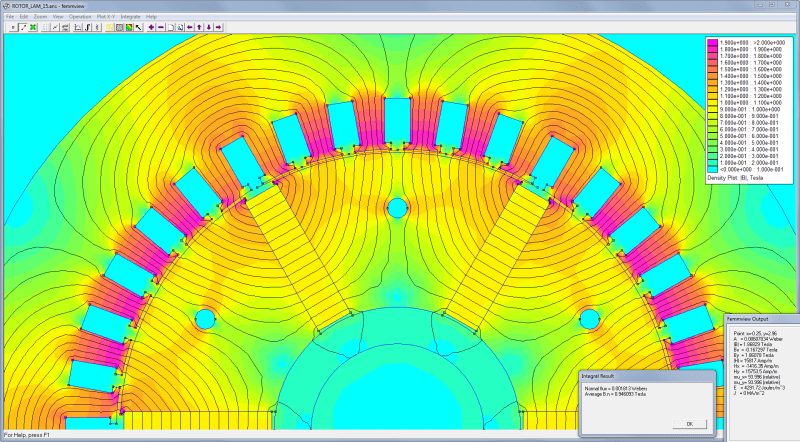
Task: Click the legend text '1.500e+000 : 1.600e+000'
Action: tap(750, 69)
